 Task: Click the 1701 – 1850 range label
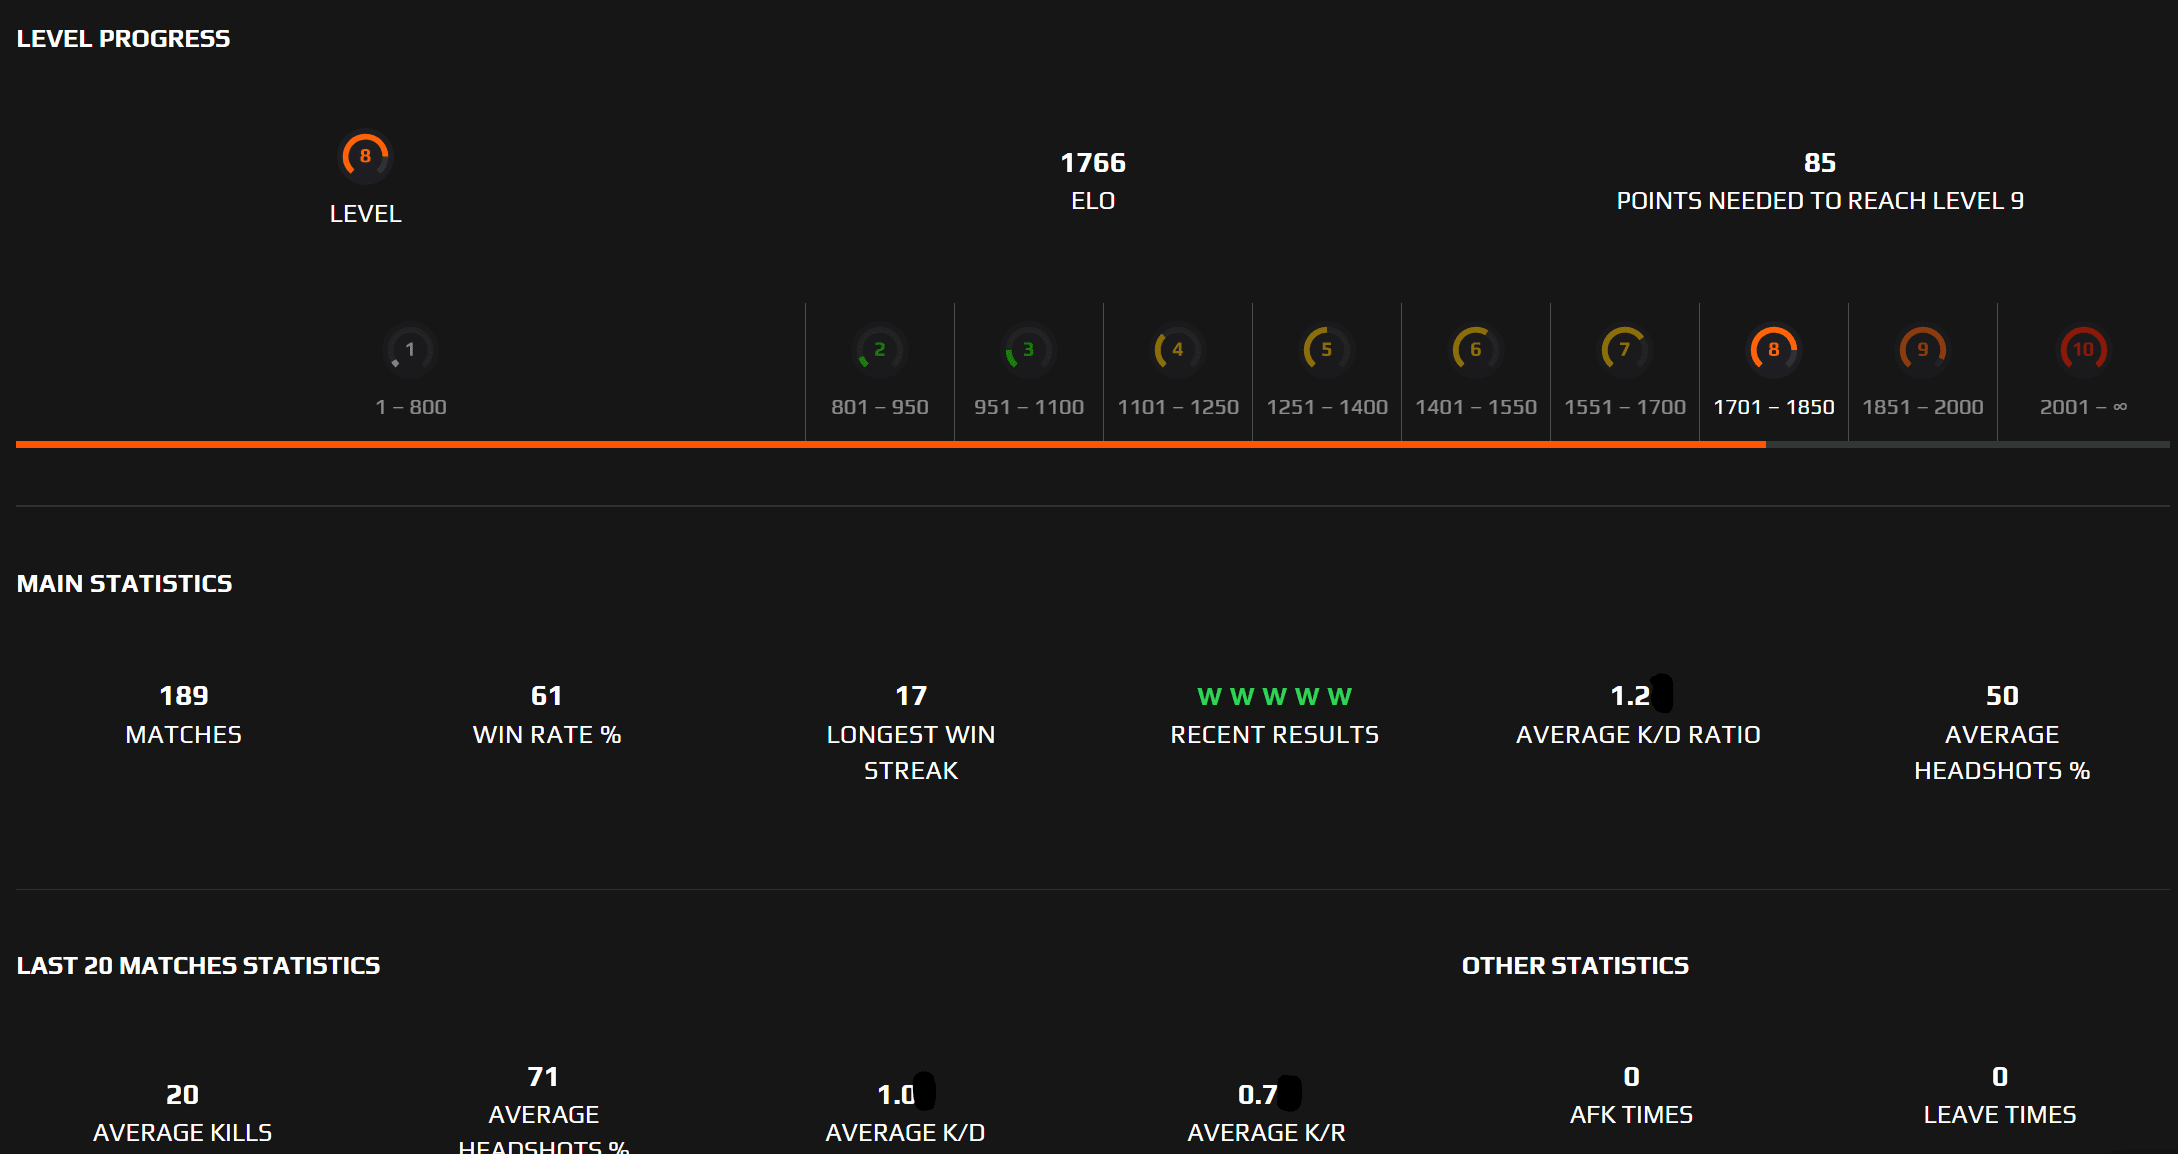point(1774,407)
